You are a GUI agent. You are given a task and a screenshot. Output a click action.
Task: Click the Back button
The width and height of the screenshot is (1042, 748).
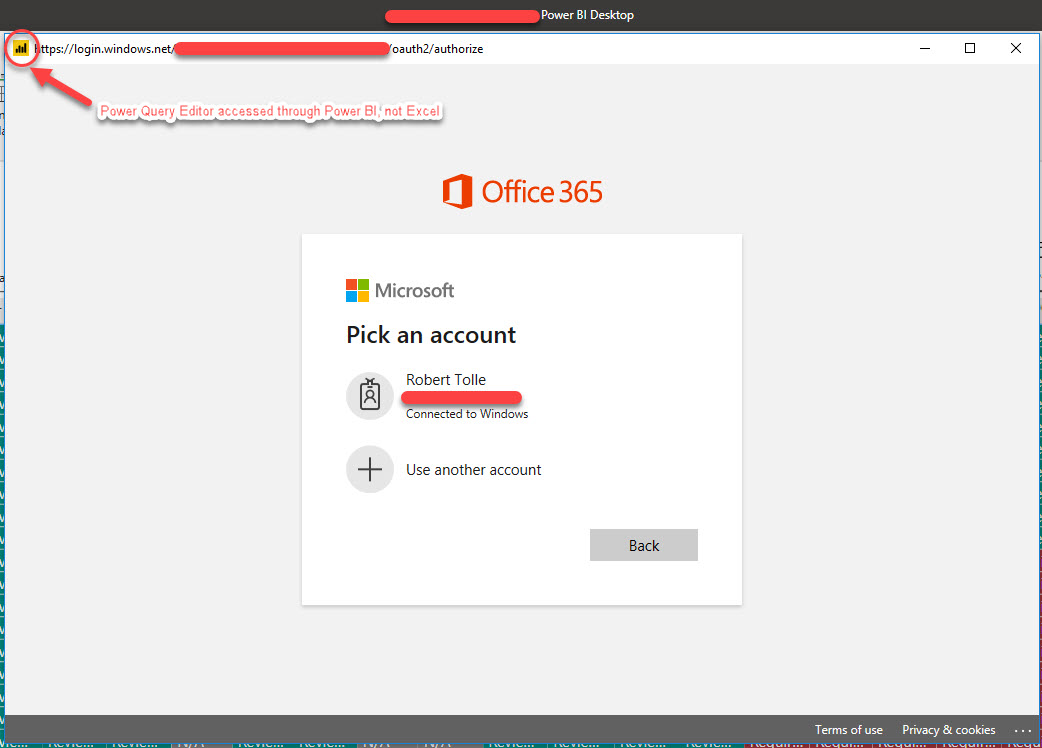643,545
